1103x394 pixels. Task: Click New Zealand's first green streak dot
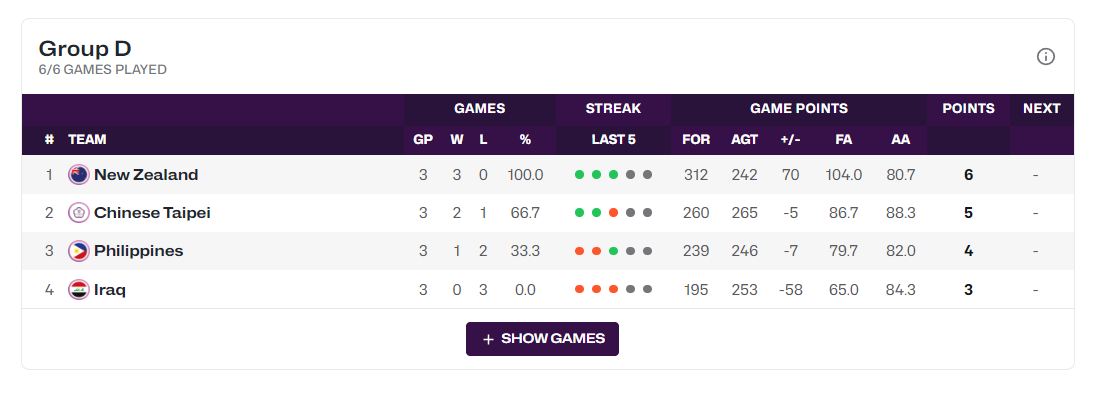pyautogui.click(x=579, y=174)
